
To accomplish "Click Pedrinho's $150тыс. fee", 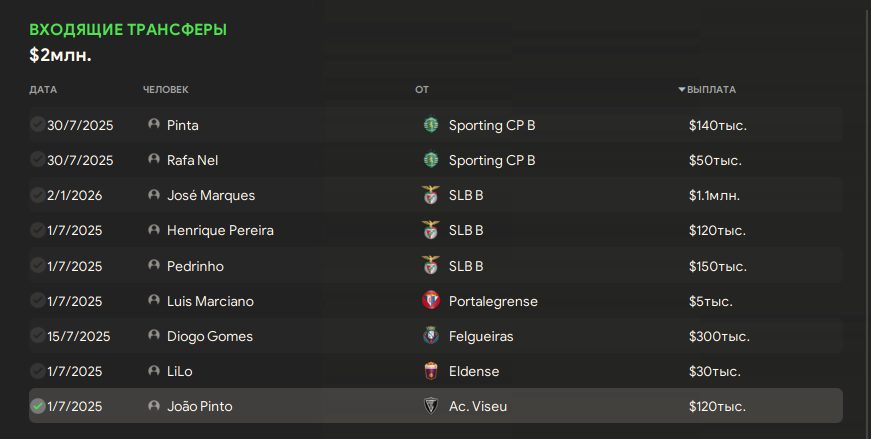I will click(717, 266).
